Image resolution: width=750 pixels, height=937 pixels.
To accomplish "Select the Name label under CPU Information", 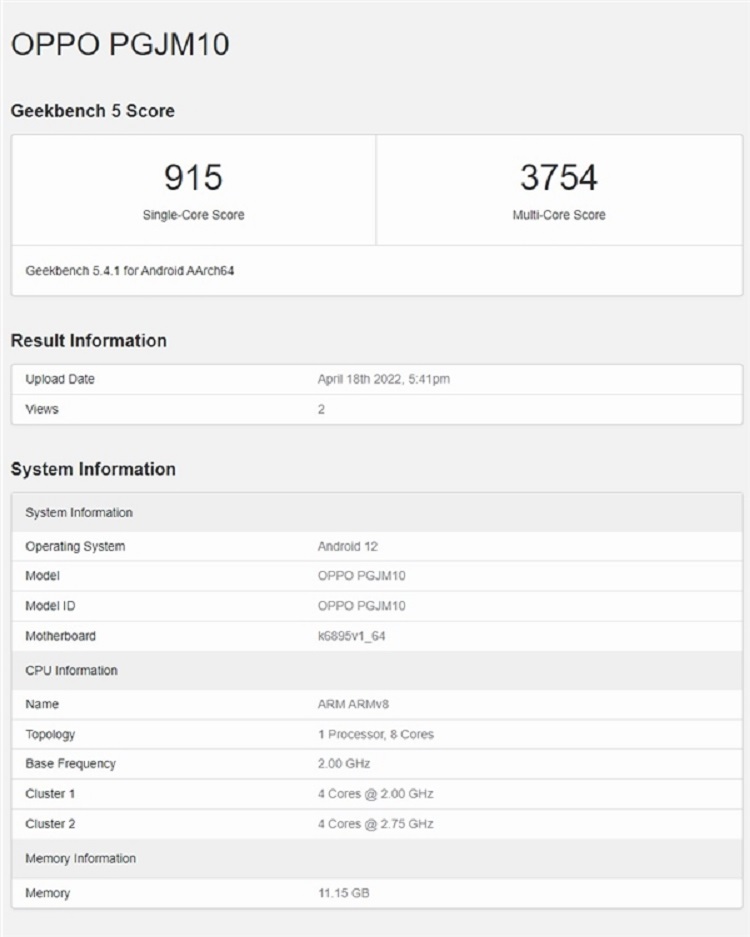I will click(x=42, y=704).
